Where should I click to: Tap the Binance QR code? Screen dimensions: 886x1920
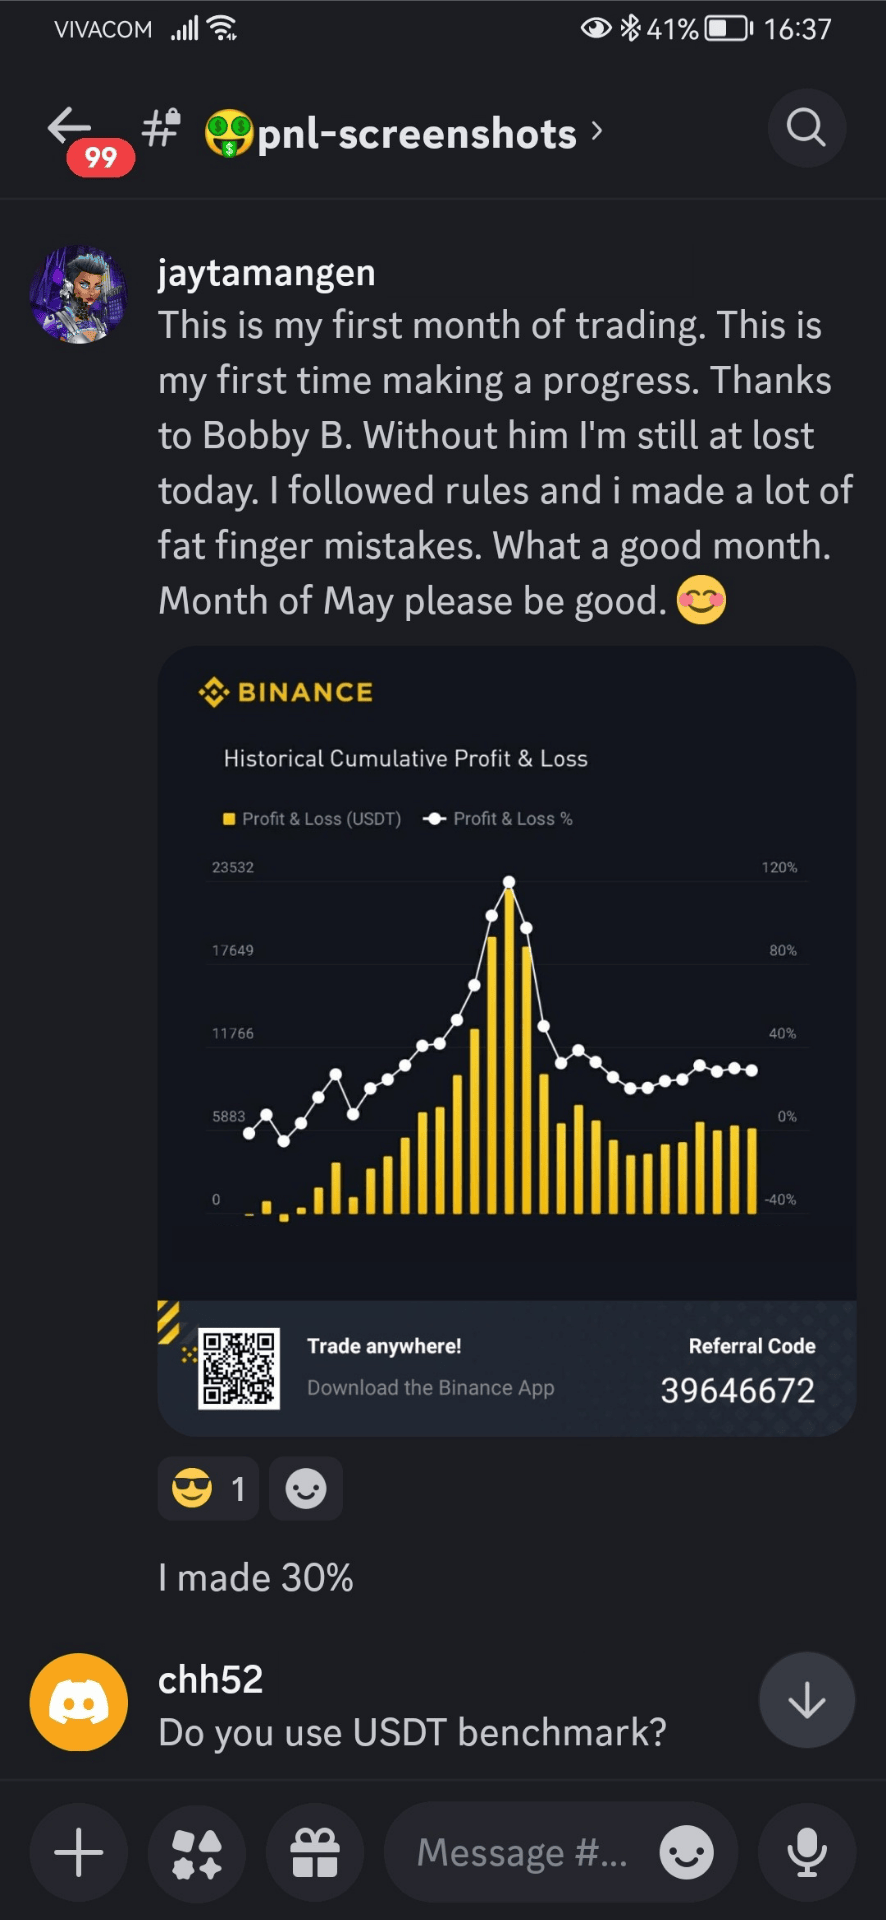239,1368
